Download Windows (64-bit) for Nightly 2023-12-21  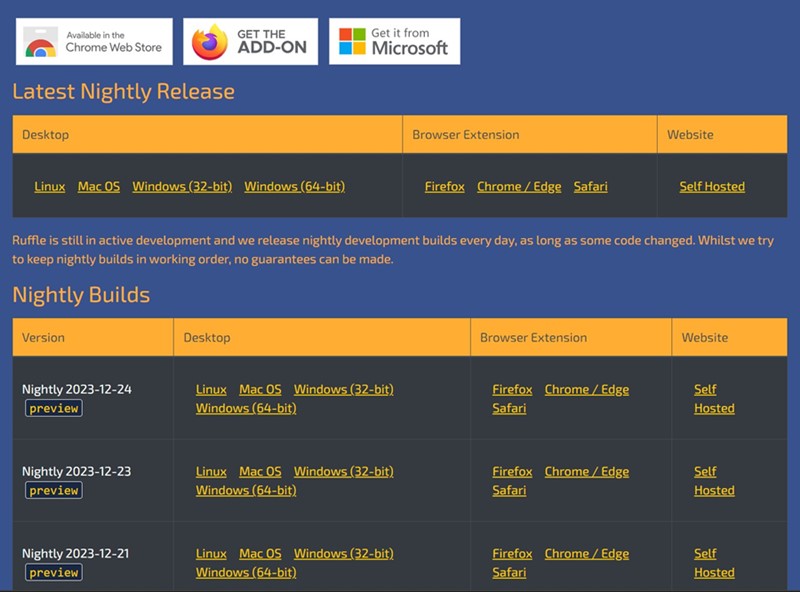point(246,573)
